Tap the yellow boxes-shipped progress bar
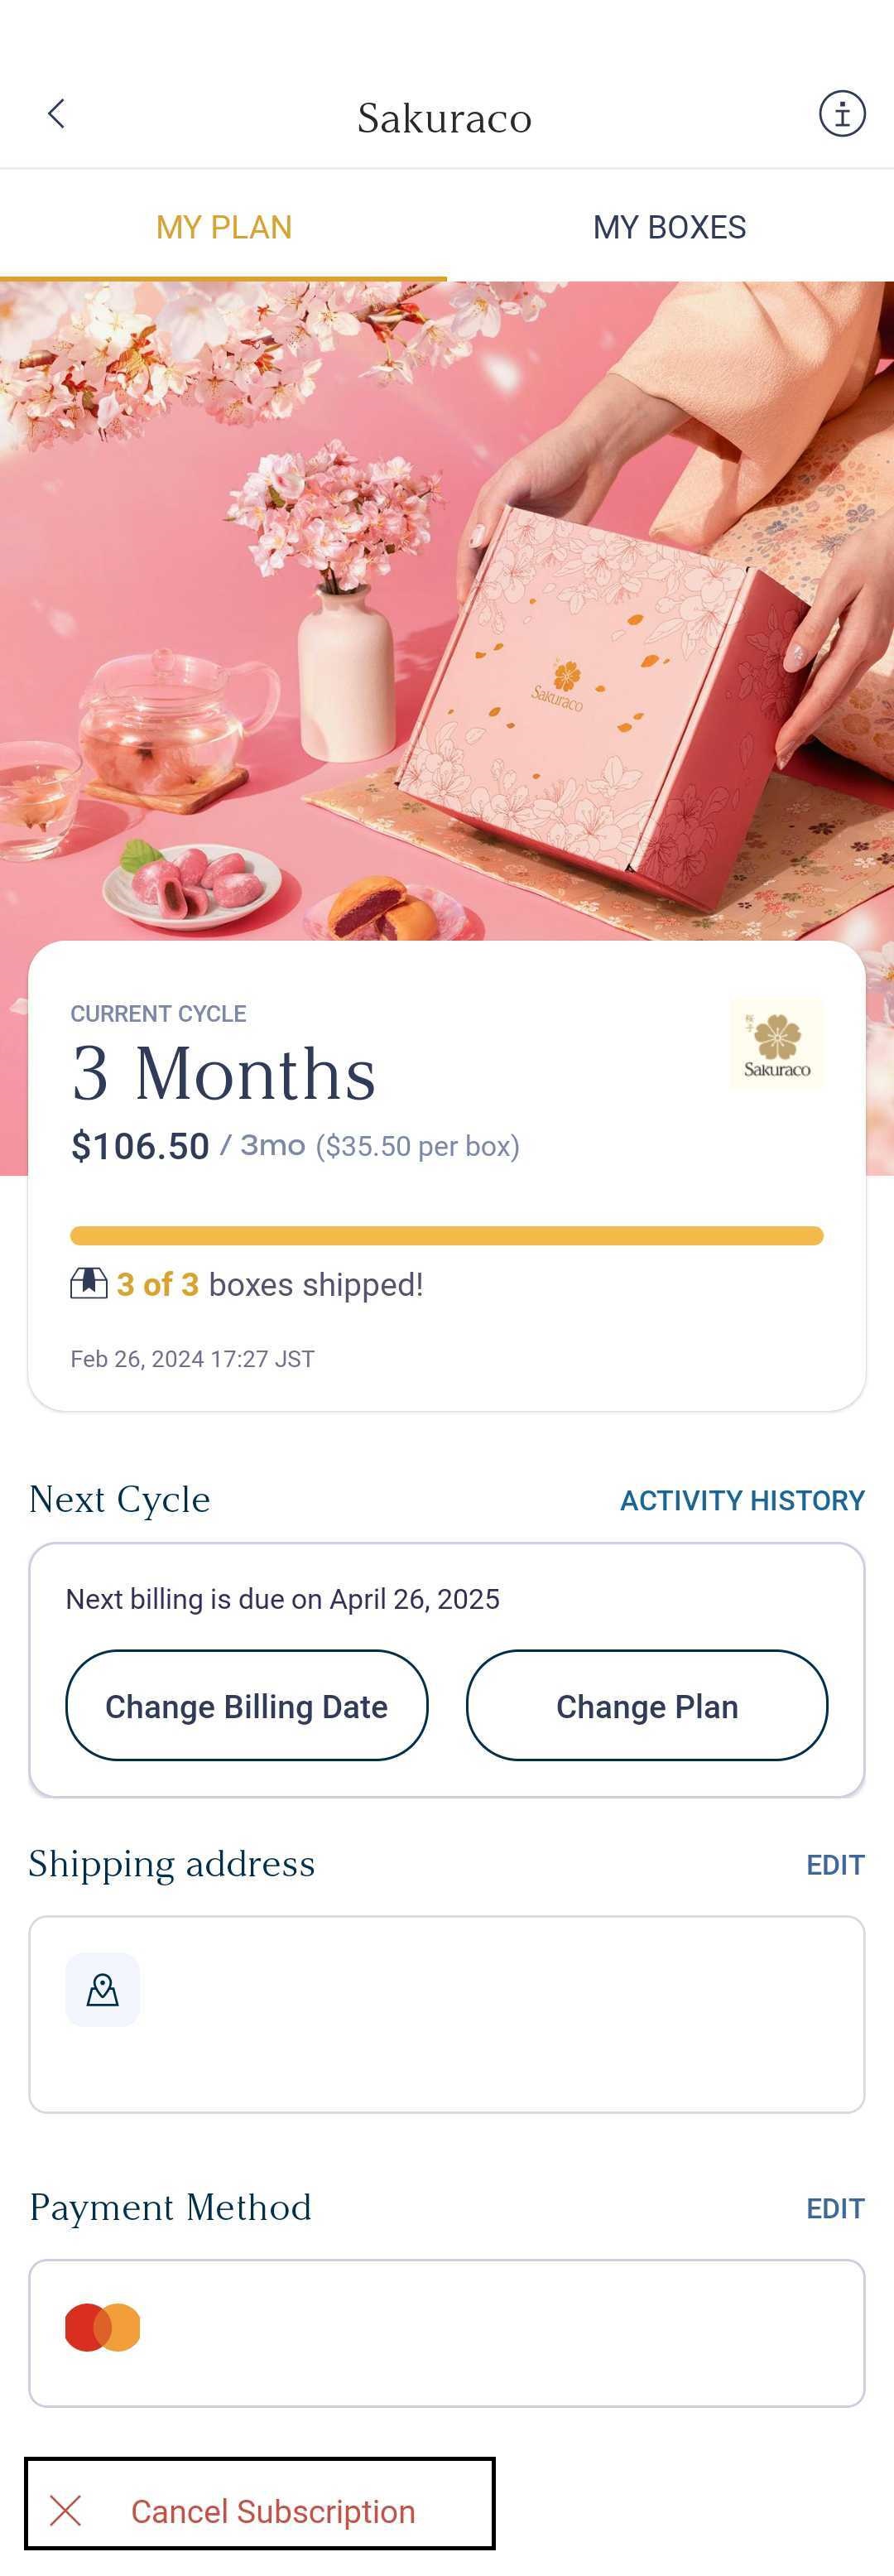This screenshot has height=2576, width=894. (447, 1236)
